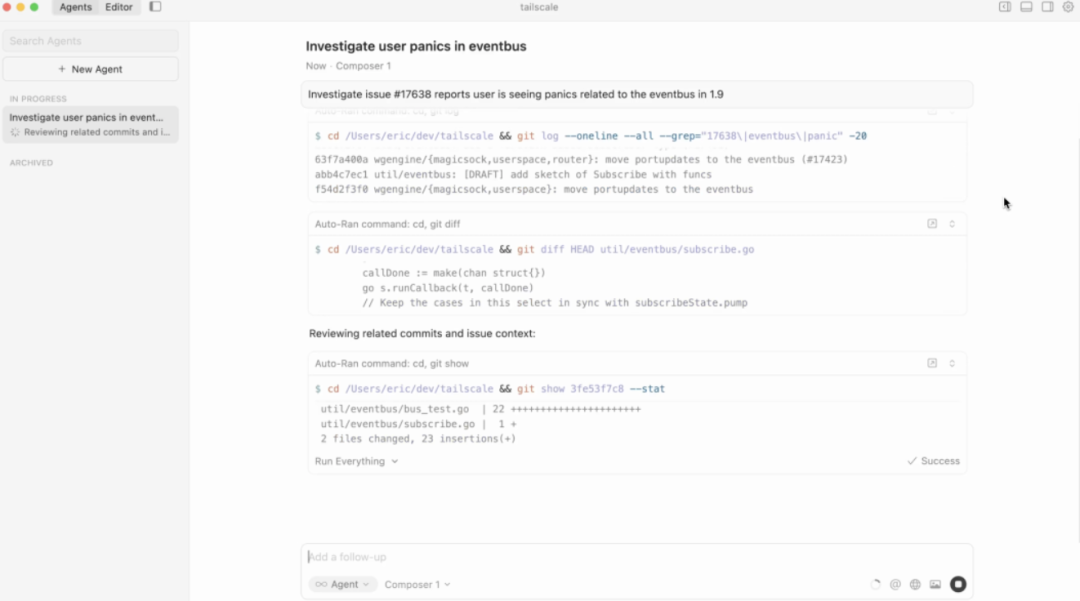The height and width of the screenshot is (601, 1080).
Task: Click the util/eventbus/subscribe.go stat line
Action: (x=418, y=424)
